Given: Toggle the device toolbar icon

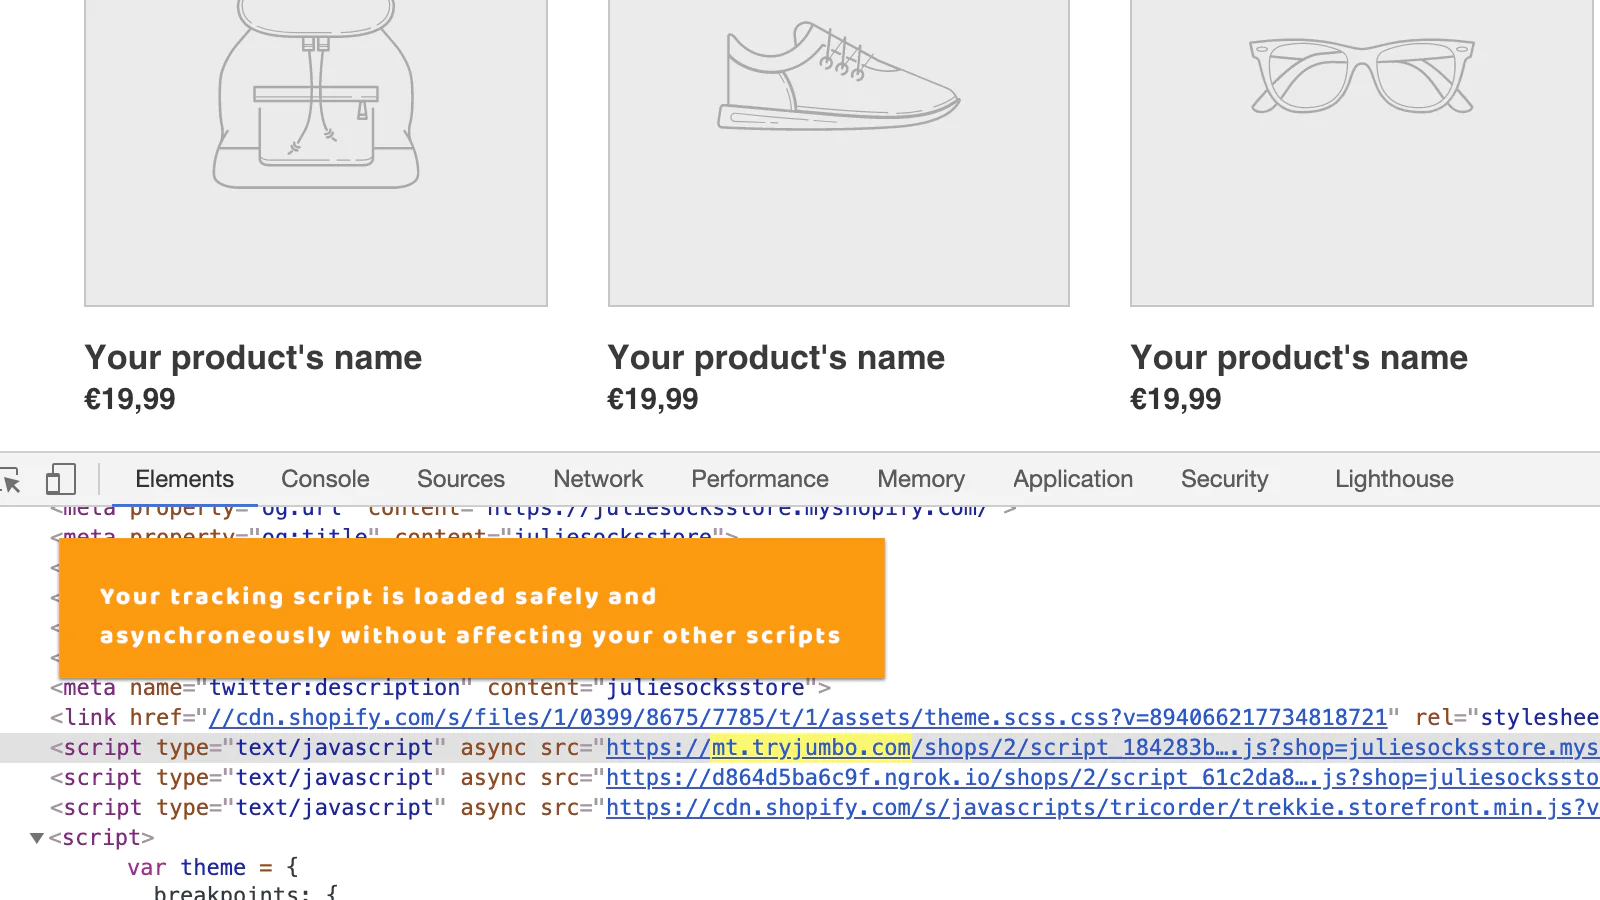Looking at the screenshot, I should [x=61, y=479].
